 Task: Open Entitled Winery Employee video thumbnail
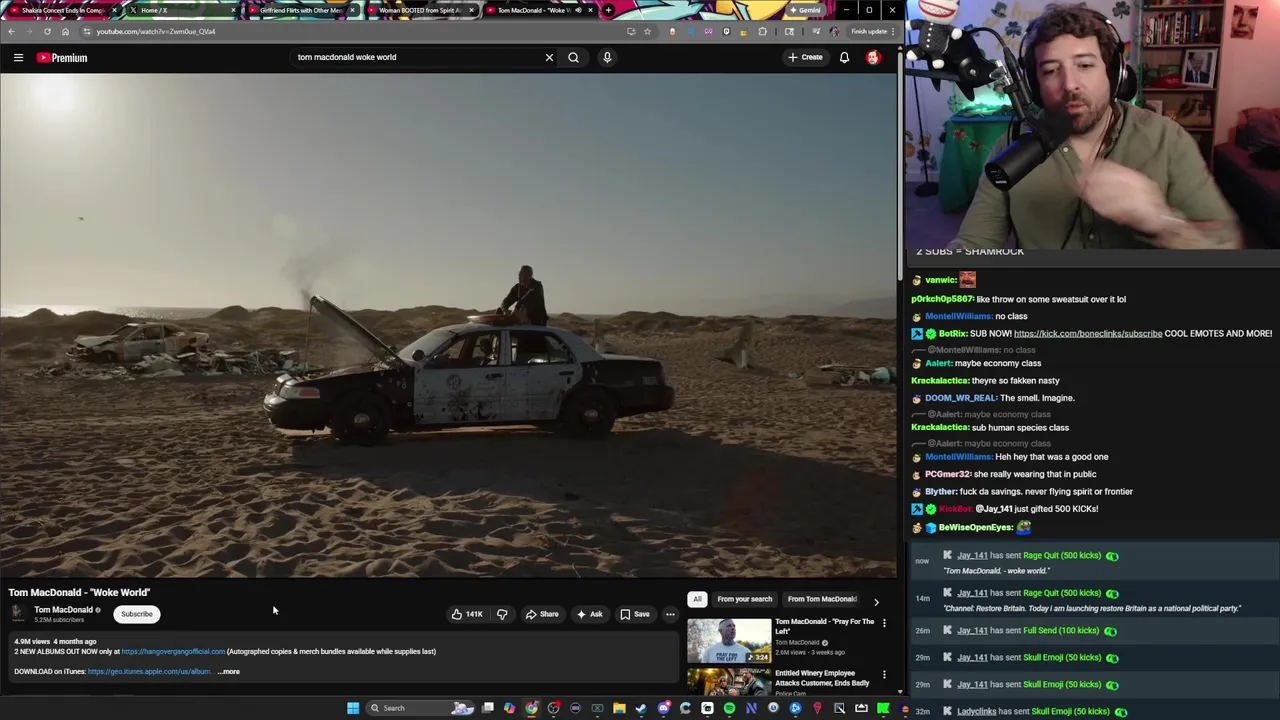[x=729, y=682]
